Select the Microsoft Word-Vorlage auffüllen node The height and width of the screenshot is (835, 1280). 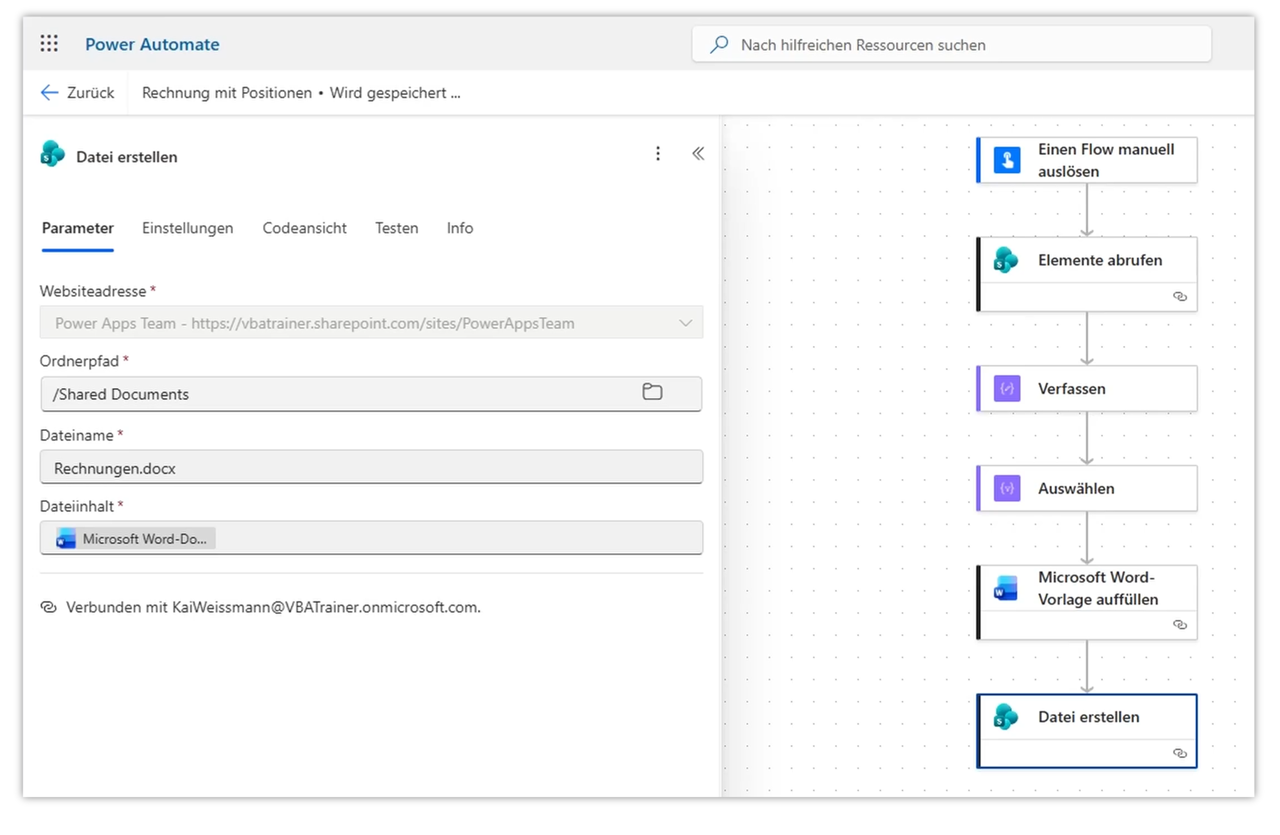coord(1087,602)
